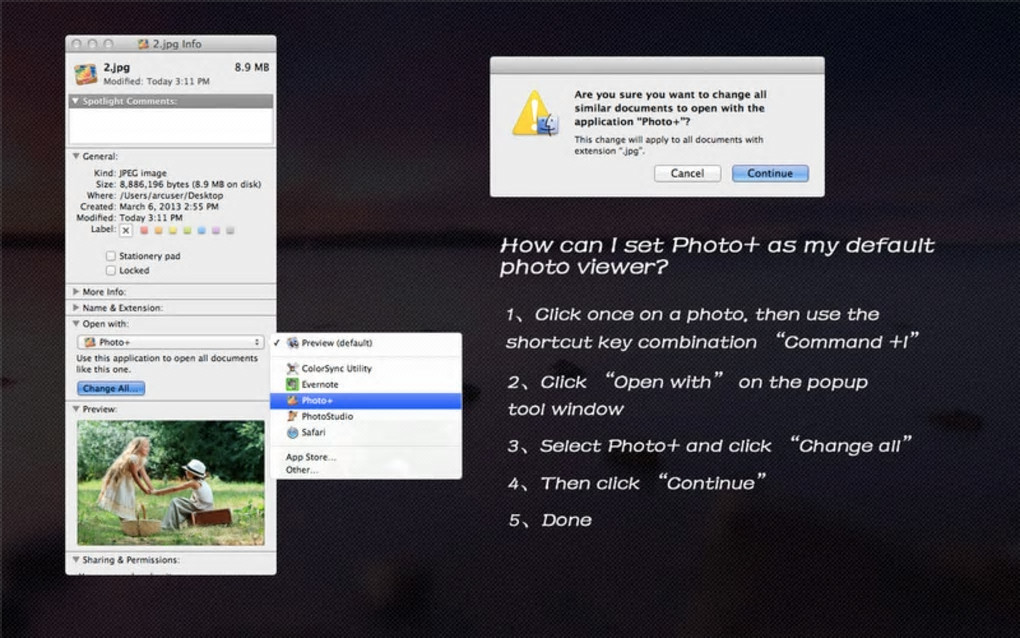Click the 2.jpg file icon in Info header

[86, 73]
